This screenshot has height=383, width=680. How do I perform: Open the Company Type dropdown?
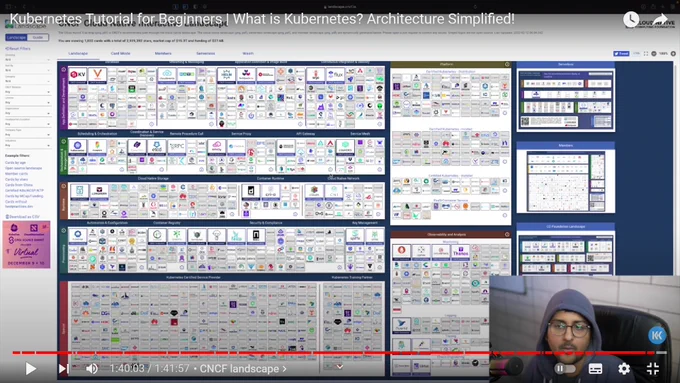tap(27, 134)
